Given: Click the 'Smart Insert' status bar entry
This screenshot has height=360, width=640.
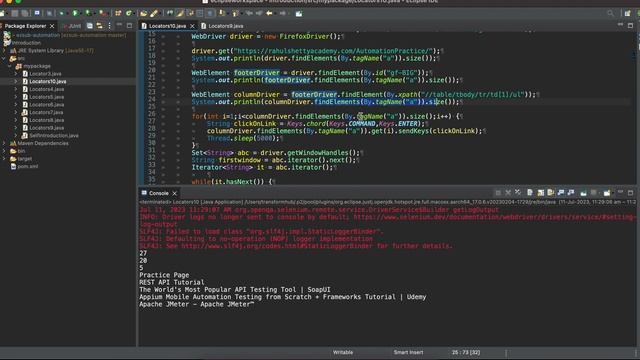Looking at the screenshot, I should [x=408, y=352].
